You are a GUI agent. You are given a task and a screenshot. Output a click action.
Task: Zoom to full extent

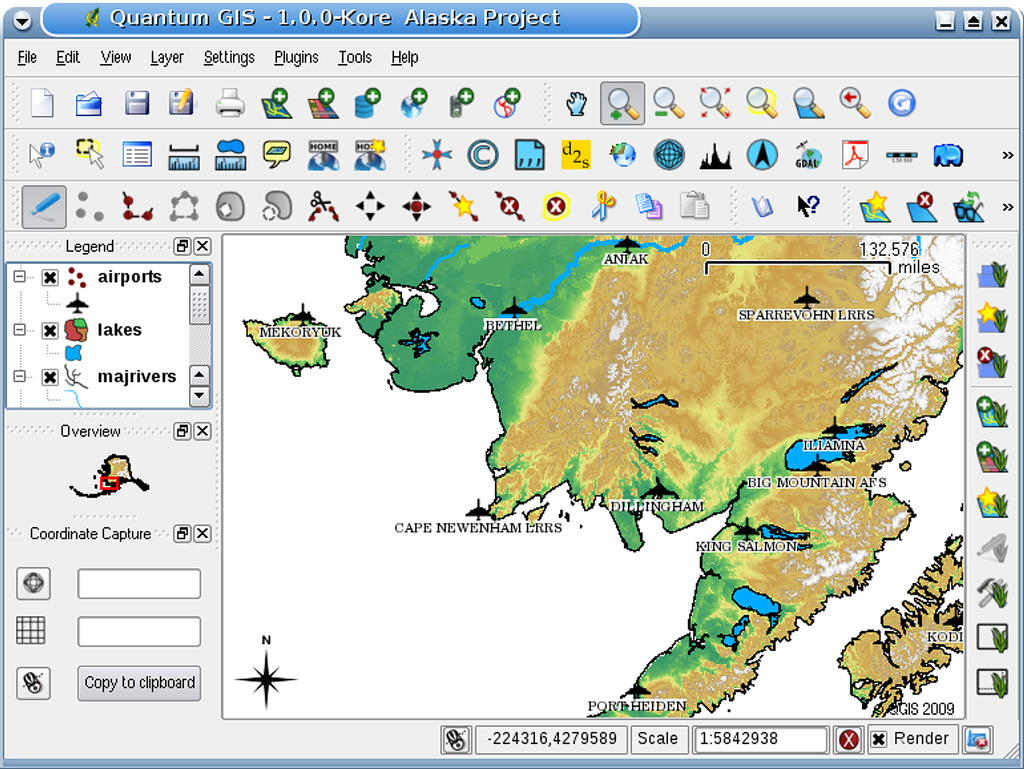coord(715,103)
